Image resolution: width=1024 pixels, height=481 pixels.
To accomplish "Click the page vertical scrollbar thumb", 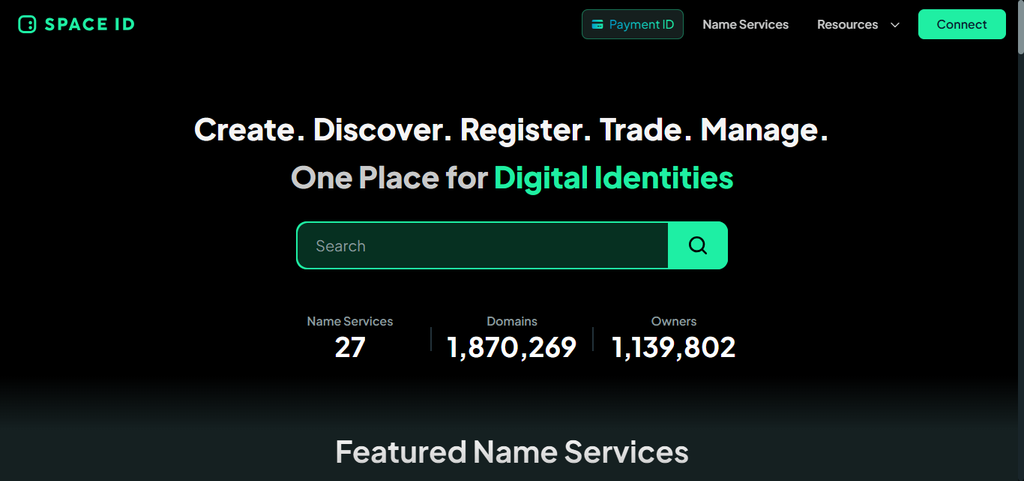I will click(x=1021, y=27).
